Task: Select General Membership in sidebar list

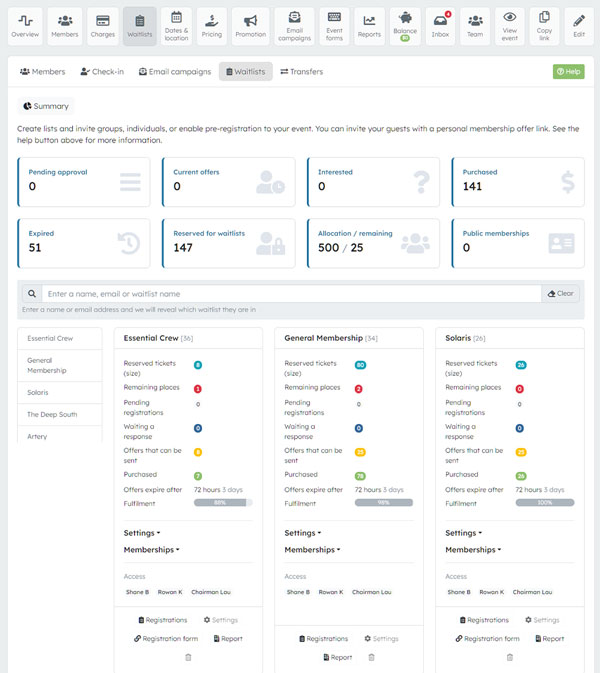Action: click(60, 365)
